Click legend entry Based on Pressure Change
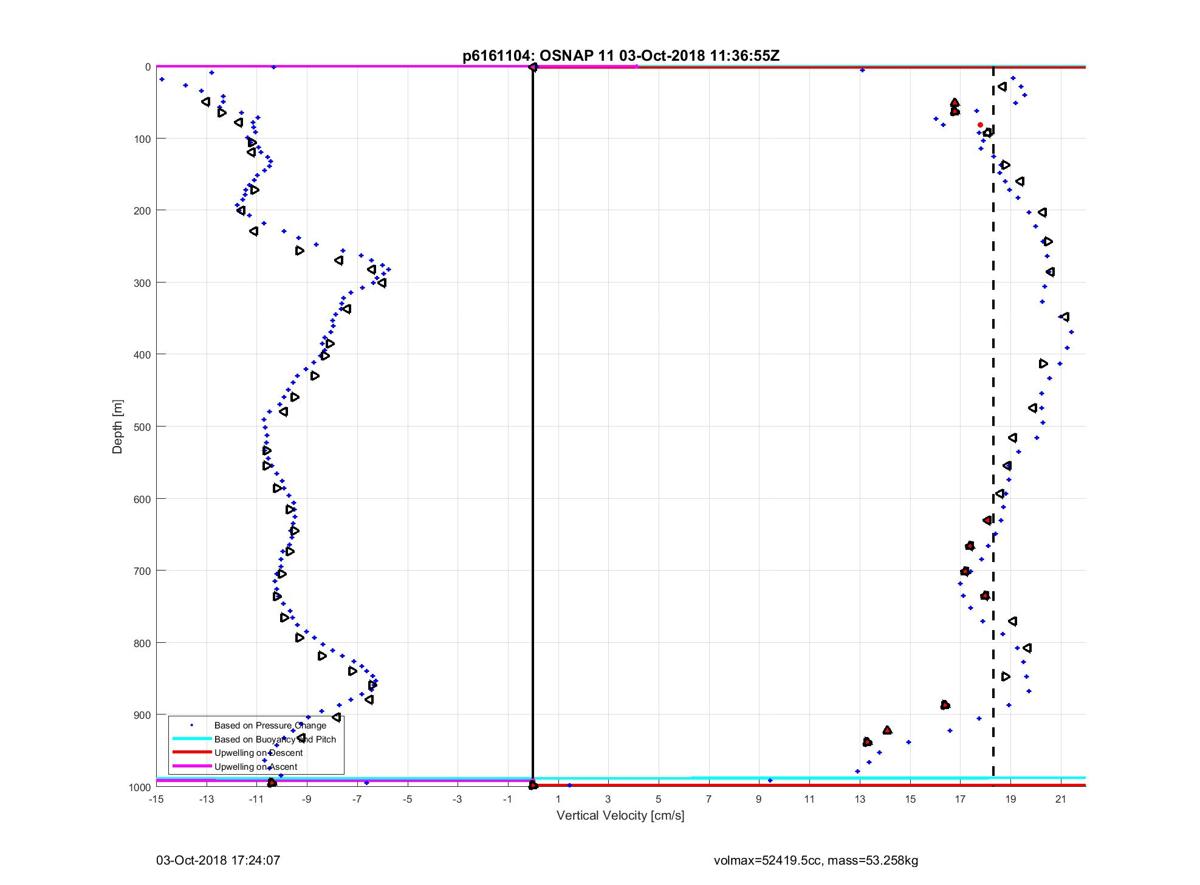This screenshot has width=1200, height=885. pos(270,724)
